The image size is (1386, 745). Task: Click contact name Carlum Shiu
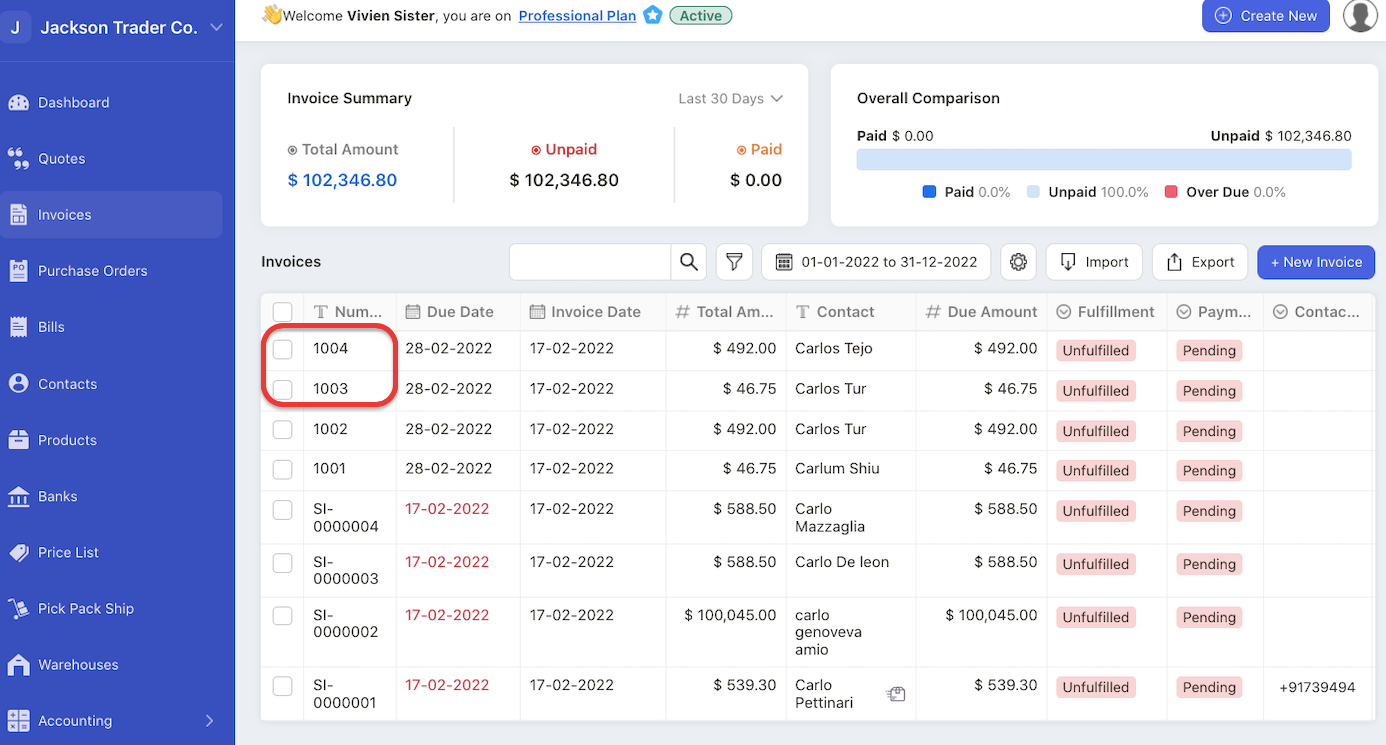[837, 468]
